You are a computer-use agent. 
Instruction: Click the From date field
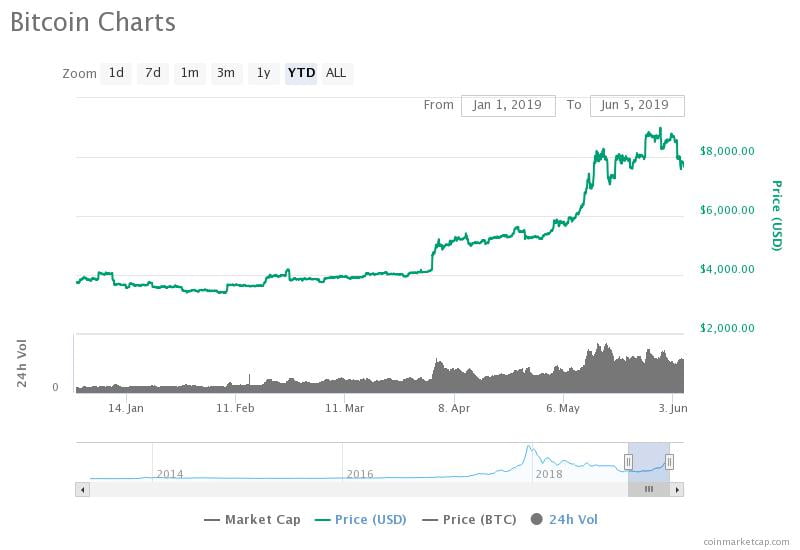tap(508, 105)
